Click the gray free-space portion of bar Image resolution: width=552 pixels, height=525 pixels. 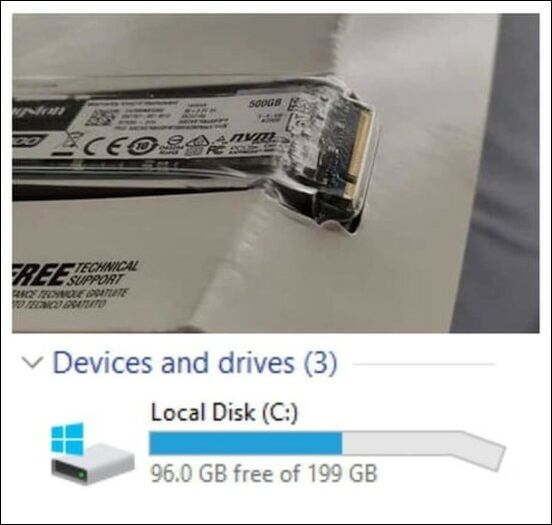[401, 444]
